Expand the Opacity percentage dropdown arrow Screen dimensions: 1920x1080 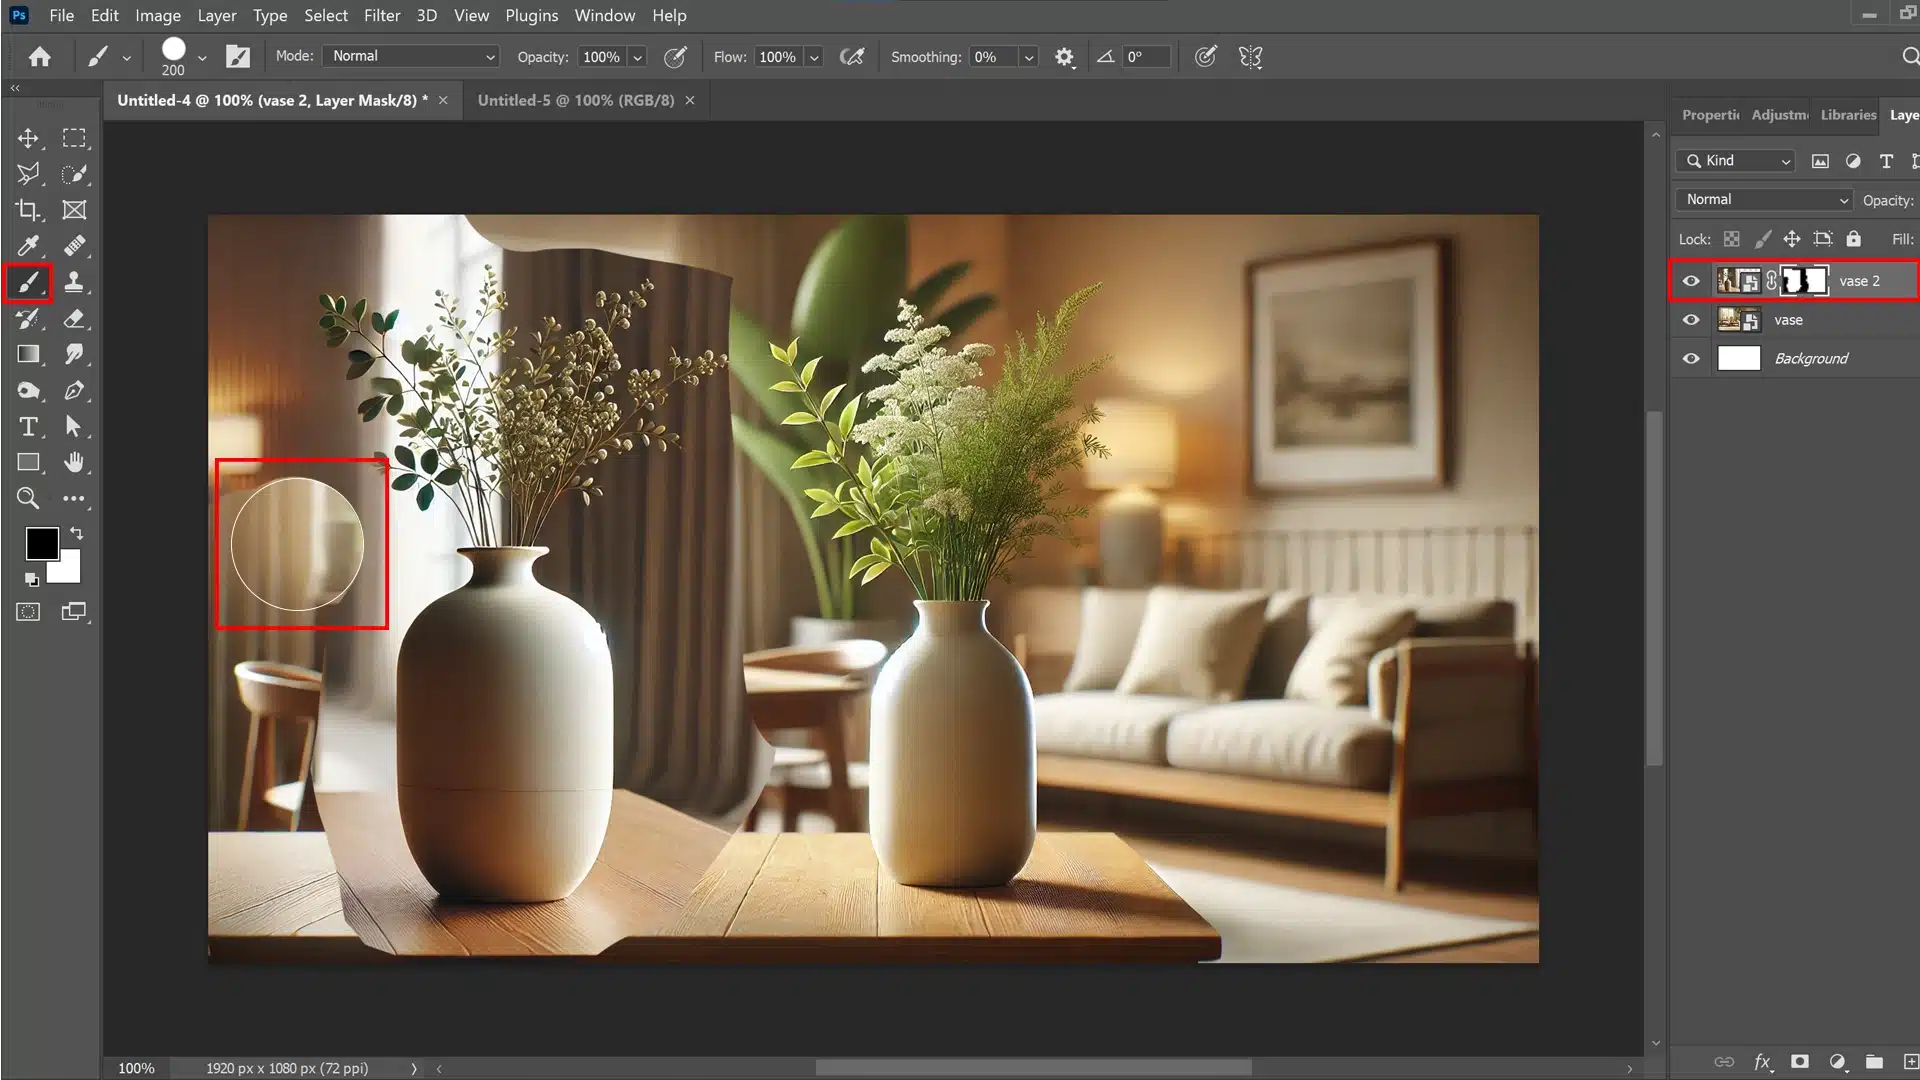pos(637,58)
